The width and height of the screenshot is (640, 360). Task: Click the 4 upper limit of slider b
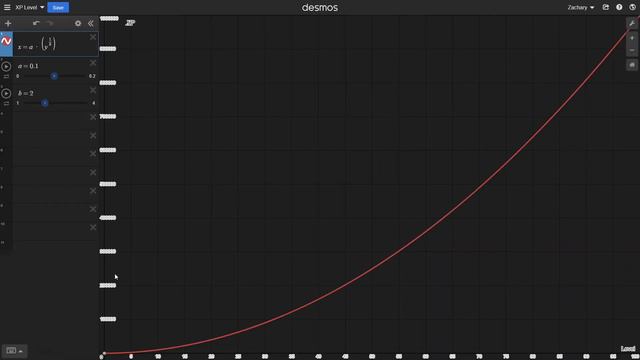(x=93, y=103)
